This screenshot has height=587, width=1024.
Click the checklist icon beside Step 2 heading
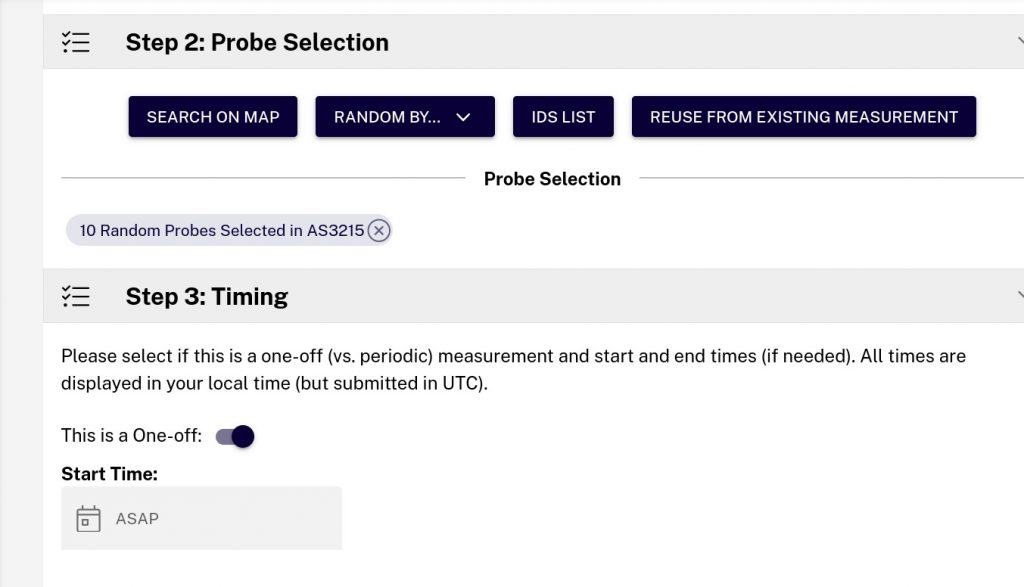76,42
